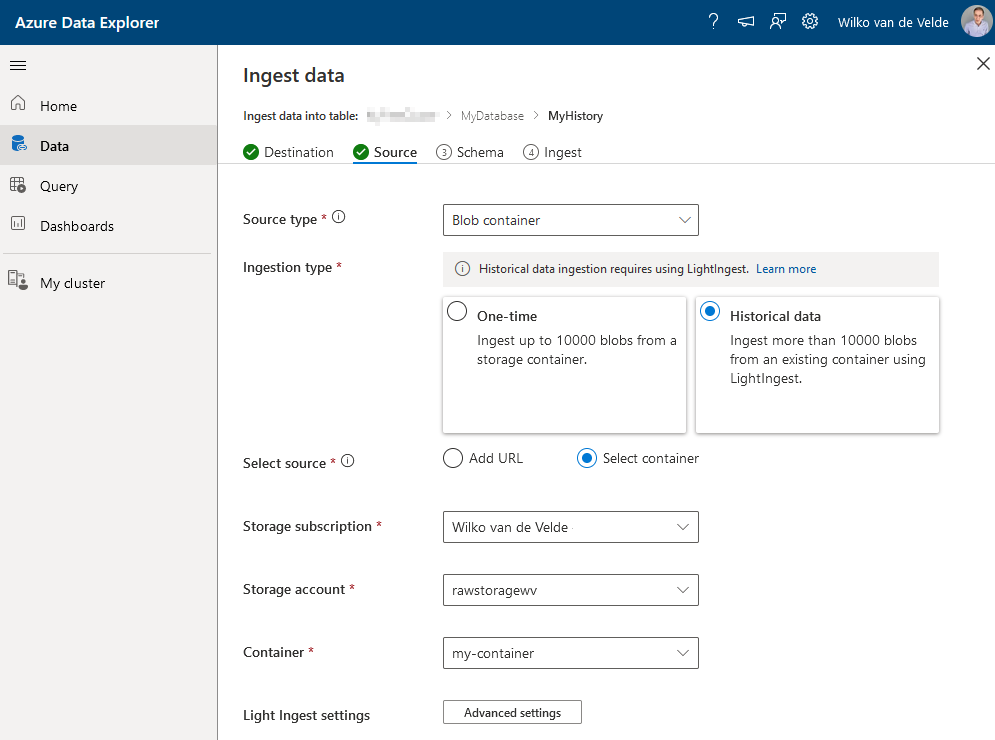The height and width of the screenshot is (740, 995).
Task: Open the feedback megaphone icon
Action: click(745, 22)
